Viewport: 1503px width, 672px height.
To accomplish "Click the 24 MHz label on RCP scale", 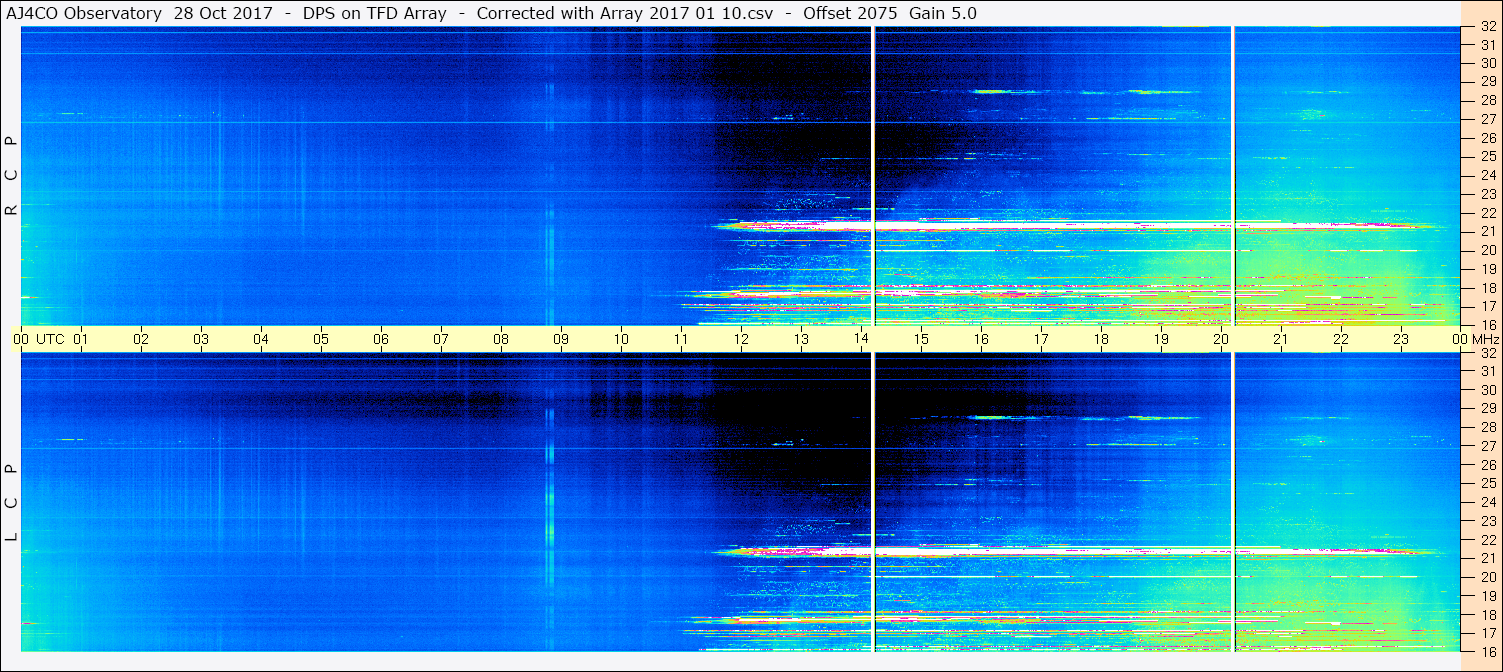I will (1488, 175).
